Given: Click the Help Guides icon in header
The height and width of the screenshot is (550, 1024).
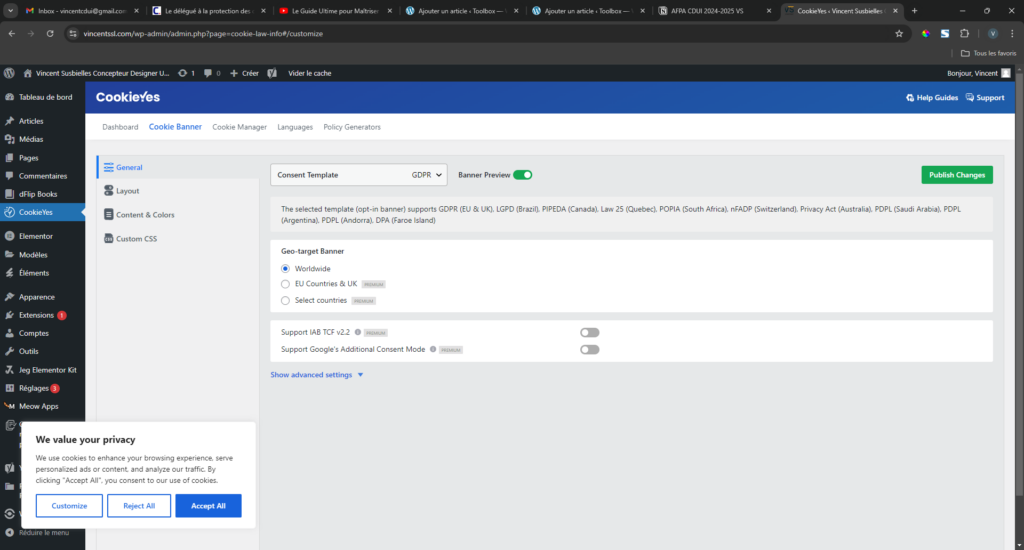Looking at the screenshot, I should (x=910, y=98).
